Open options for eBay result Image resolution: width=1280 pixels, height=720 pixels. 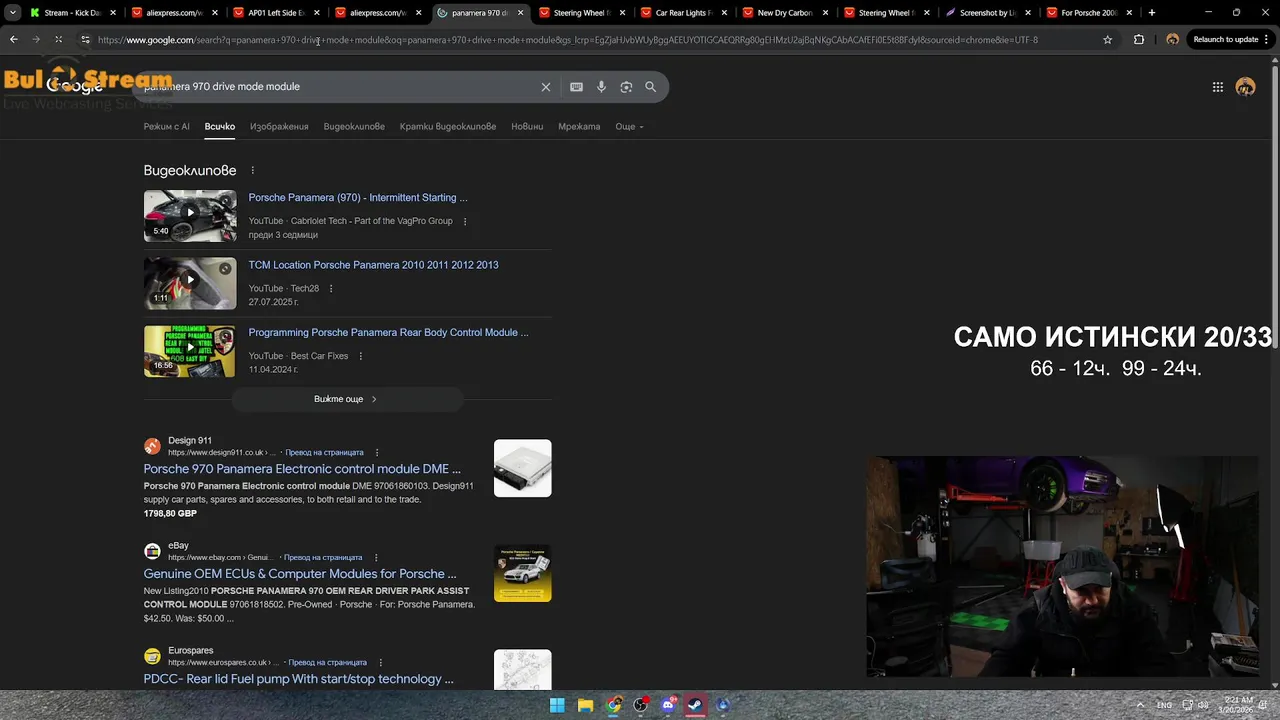[376, 558]
